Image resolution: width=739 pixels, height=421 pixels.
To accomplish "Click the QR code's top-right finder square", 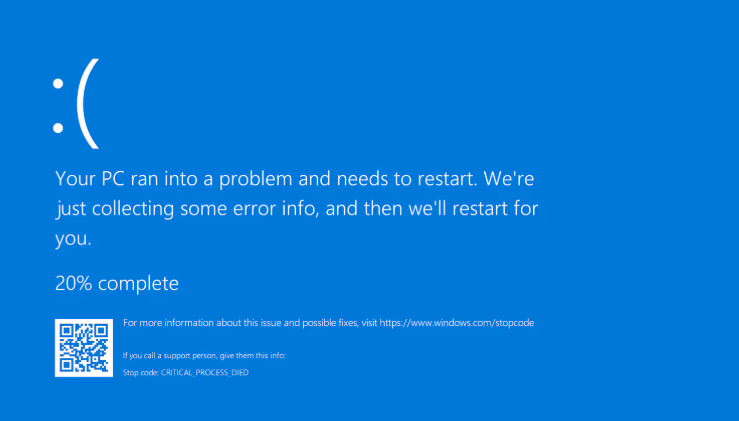I will [101, 331].
